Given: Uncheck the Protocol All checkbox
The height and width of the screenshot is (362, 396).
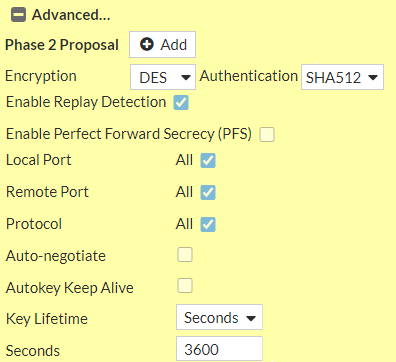Looking at the screenshot, I should [208, 224].
